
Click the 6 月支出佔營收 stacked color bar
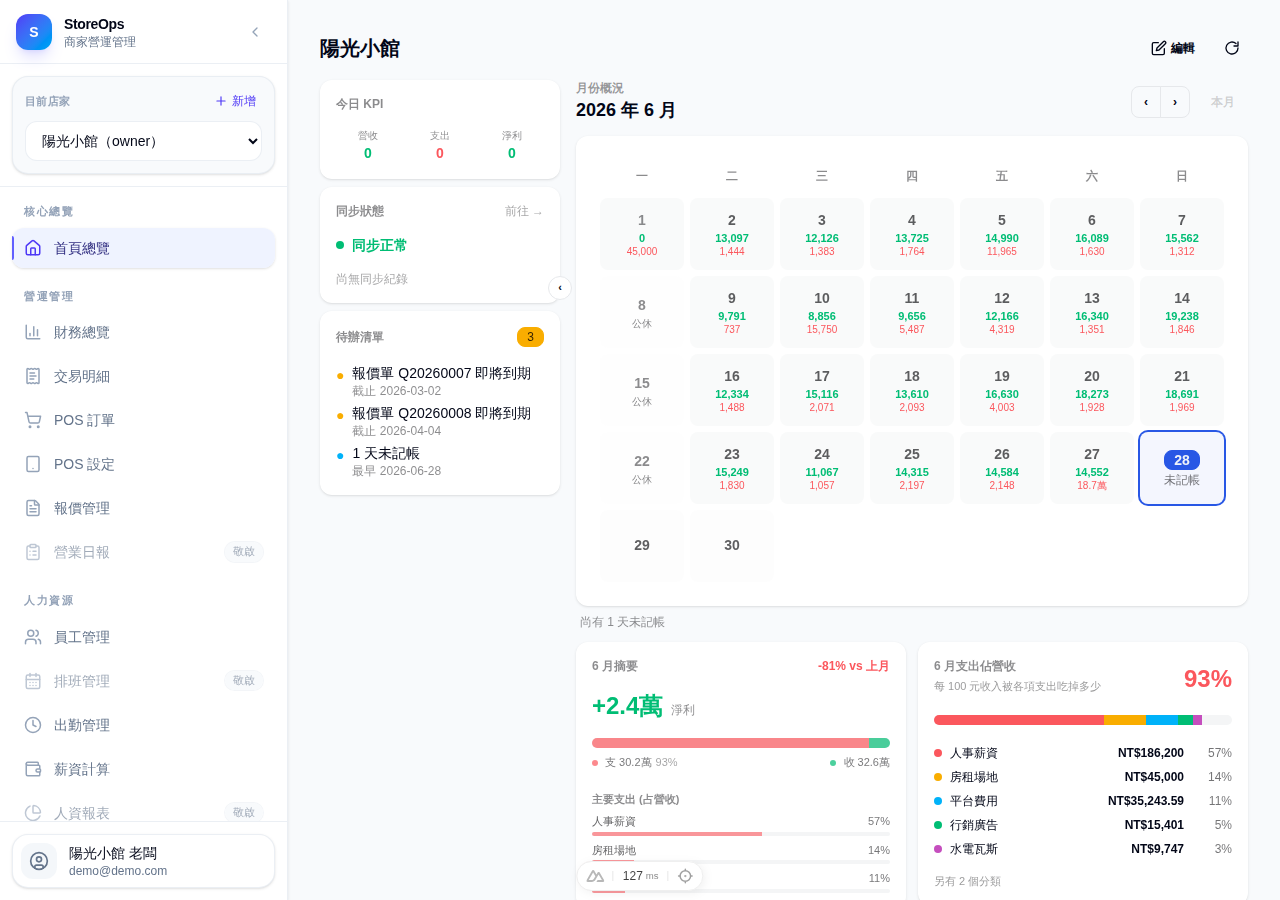click(1083, 720)
